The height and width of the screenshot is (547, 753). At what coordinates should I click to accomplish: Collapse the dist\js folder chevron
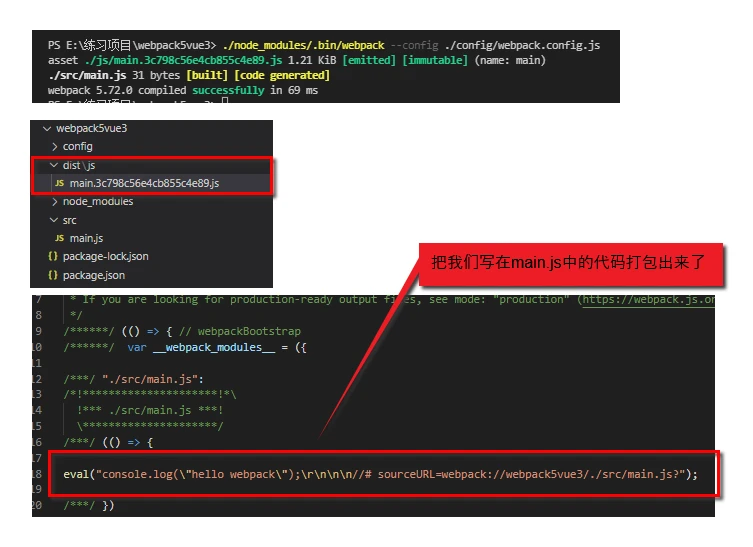coord(54,165)
